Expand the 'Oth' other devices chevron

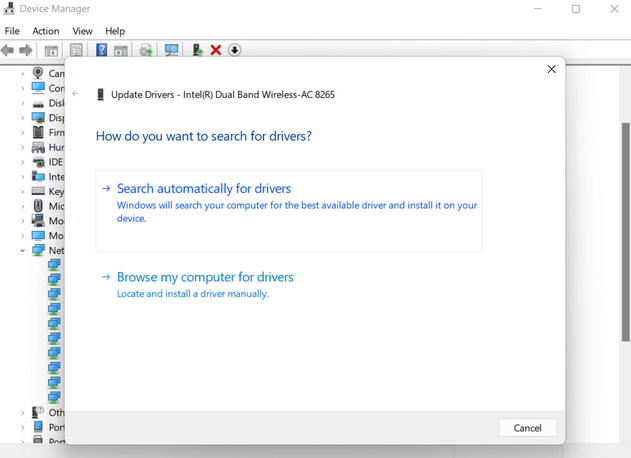(23, 413)
